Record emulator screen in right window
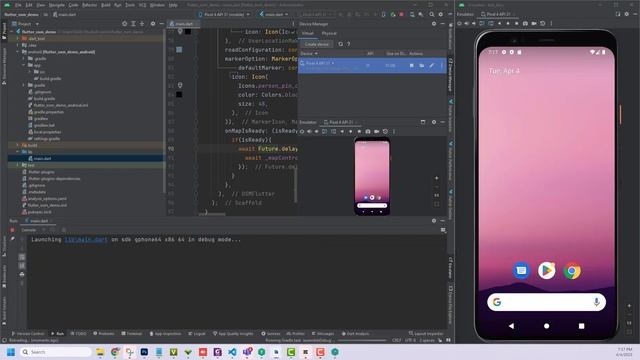Image resolution: width=640 pixels, height=360 pixels. (x=534, y=24)
